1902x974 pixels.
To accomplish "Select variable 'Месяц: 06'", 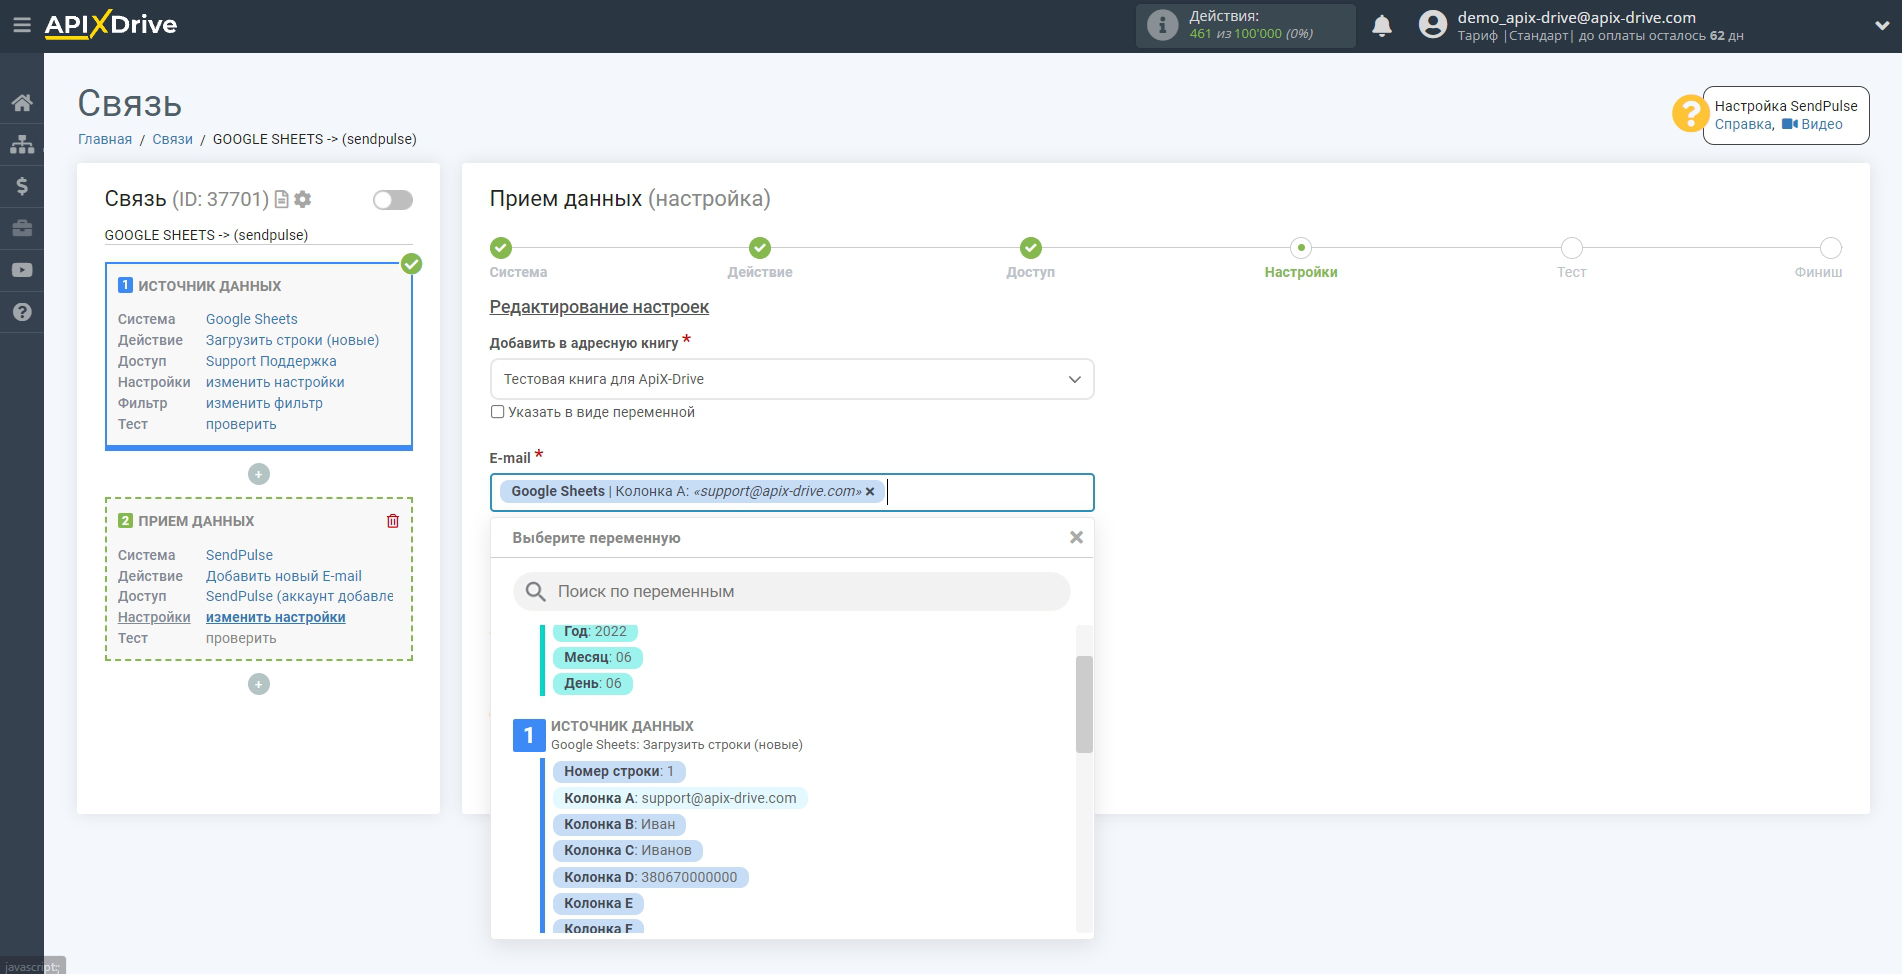I will 598,657.
